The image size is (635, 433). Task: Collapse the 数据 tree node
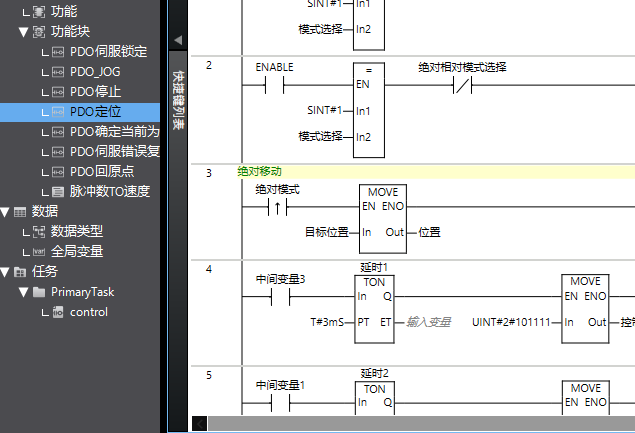tap(5, 212)
